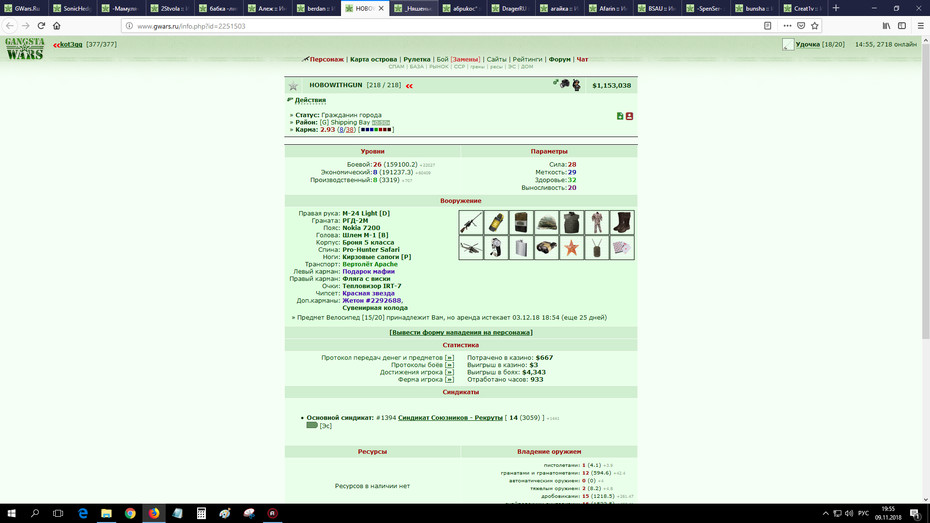
Task: Click the M-24 Light rifle item icon
Action: point(470,222)
